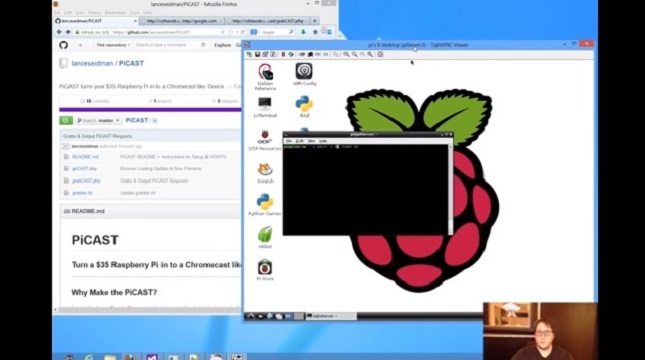Toggle TightVNC full-screen toolbar icon

click(380, 54)
